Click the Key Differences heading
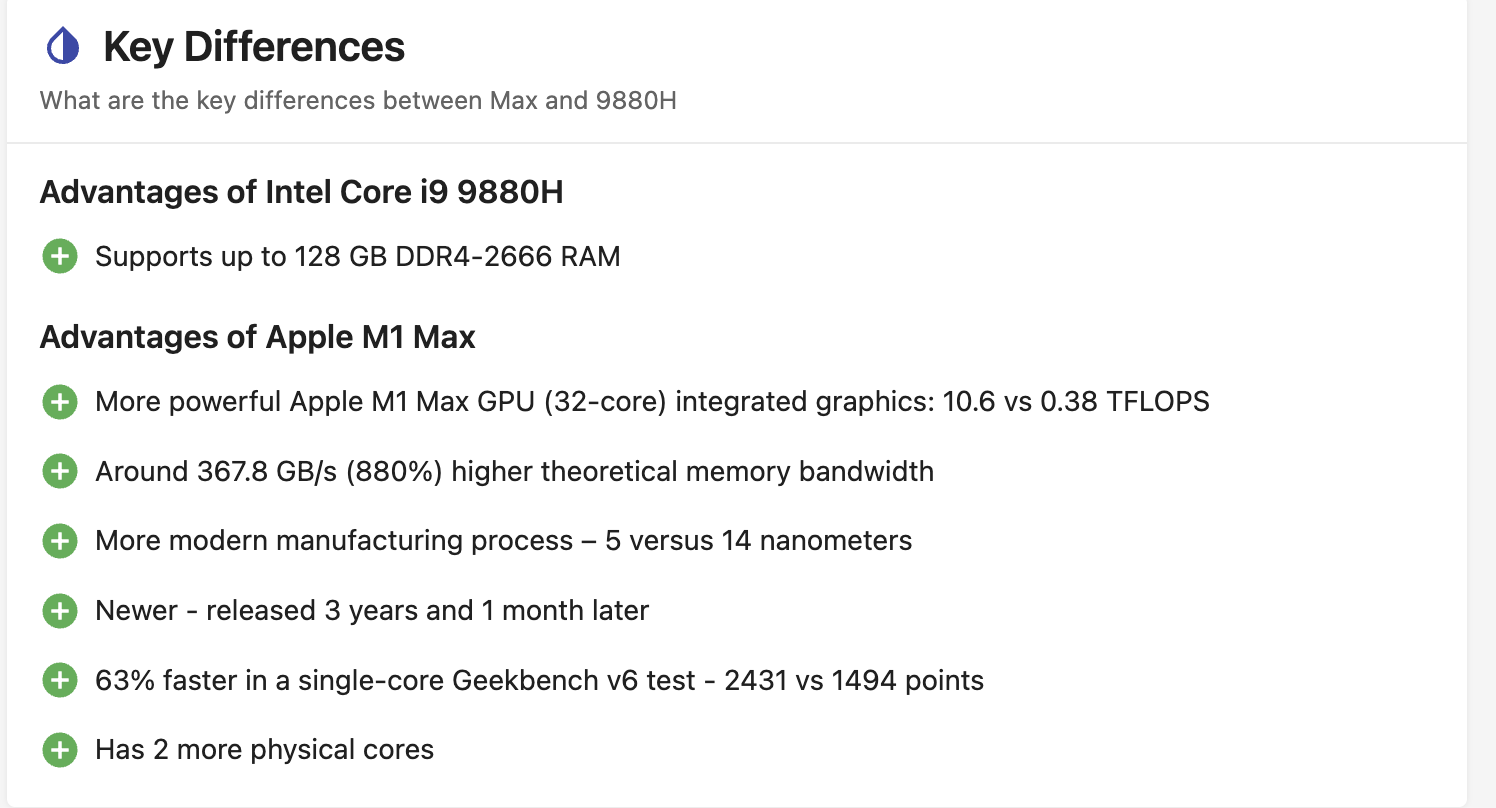Viewport: 1496px width, 808px height. point(254,47)
